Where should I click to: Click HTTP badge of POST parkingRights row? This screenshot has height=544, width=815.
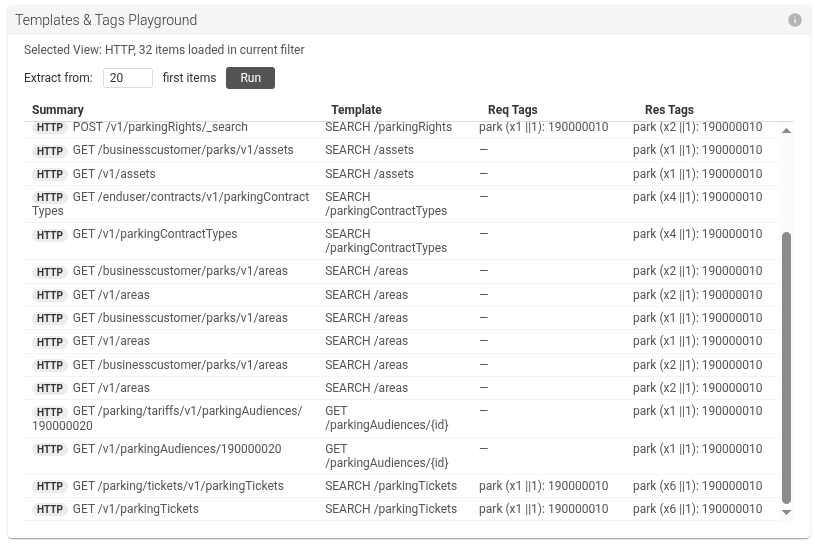coord(50,128)
